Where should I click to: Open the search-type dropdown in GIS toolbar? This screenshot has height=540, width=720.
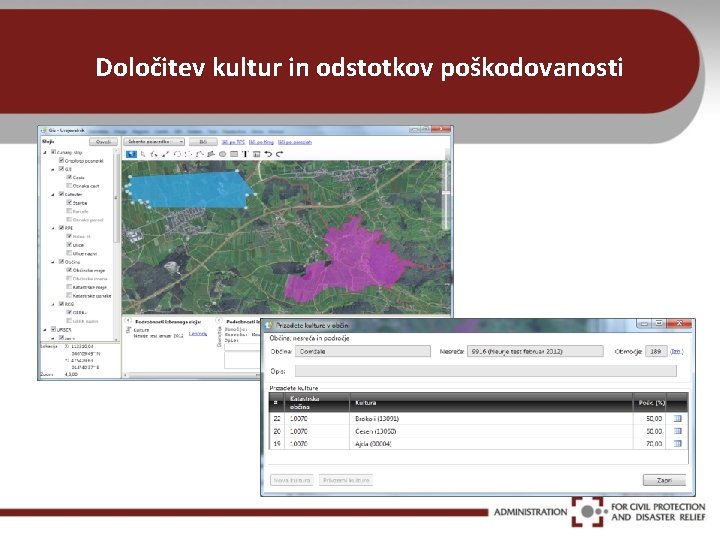(x=154, y=142)
